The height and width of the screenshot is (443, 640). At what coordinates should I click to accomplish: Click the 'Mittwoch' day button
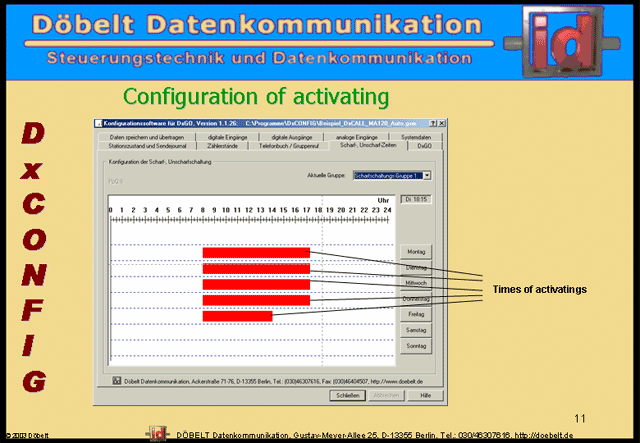pyautogui.click(x=416, y=283)
